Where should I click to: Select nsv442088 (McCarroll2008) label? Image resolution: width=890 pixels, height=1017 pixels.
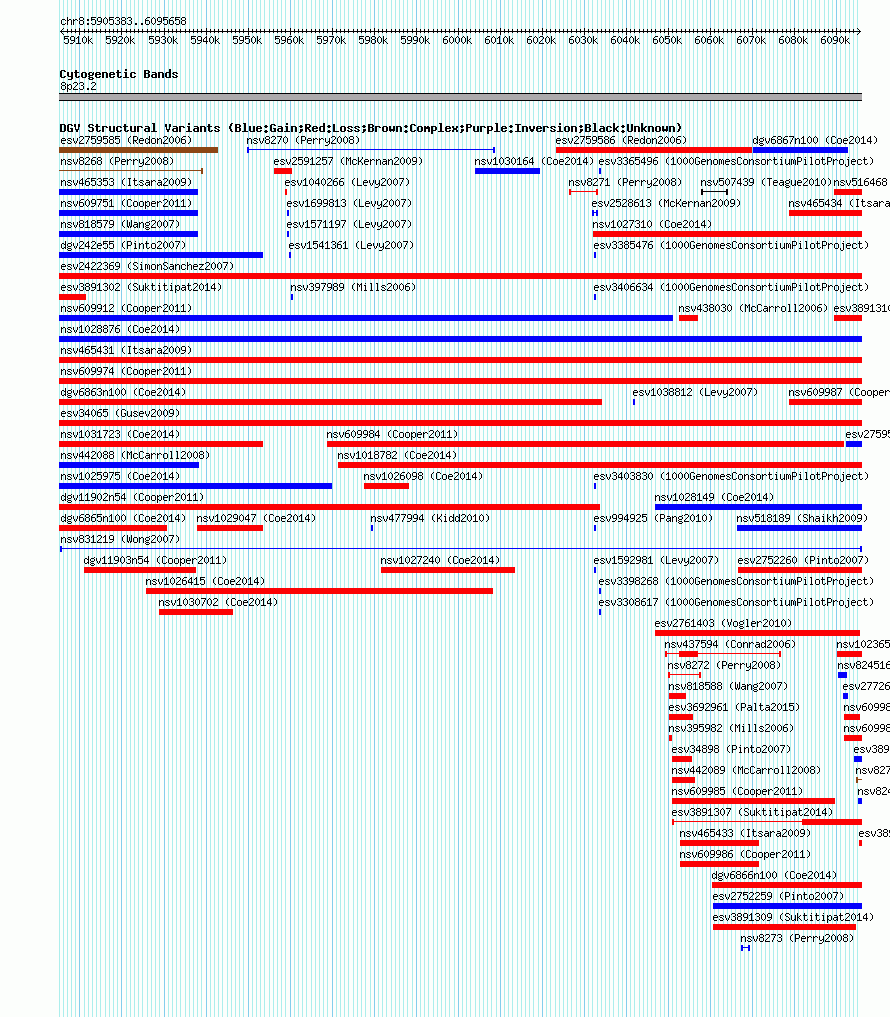click(135, 455)
